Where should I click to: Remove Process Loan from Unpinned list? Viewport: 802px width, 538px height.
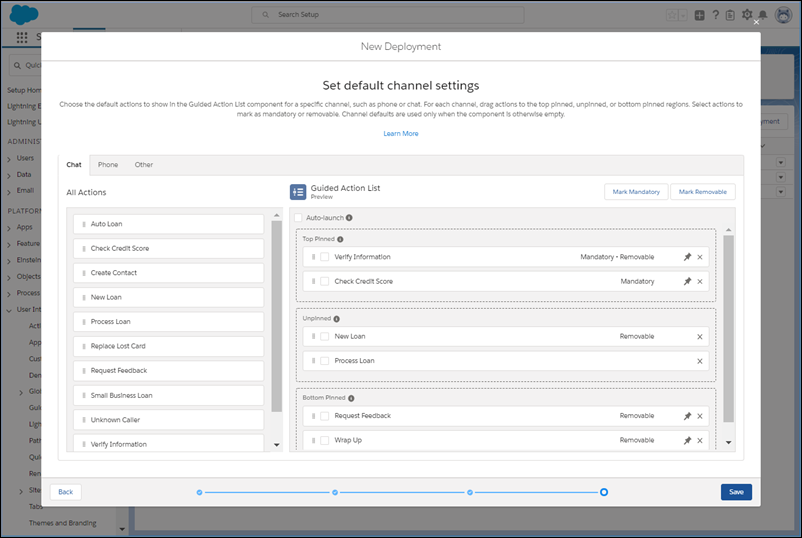click(700, 361)
